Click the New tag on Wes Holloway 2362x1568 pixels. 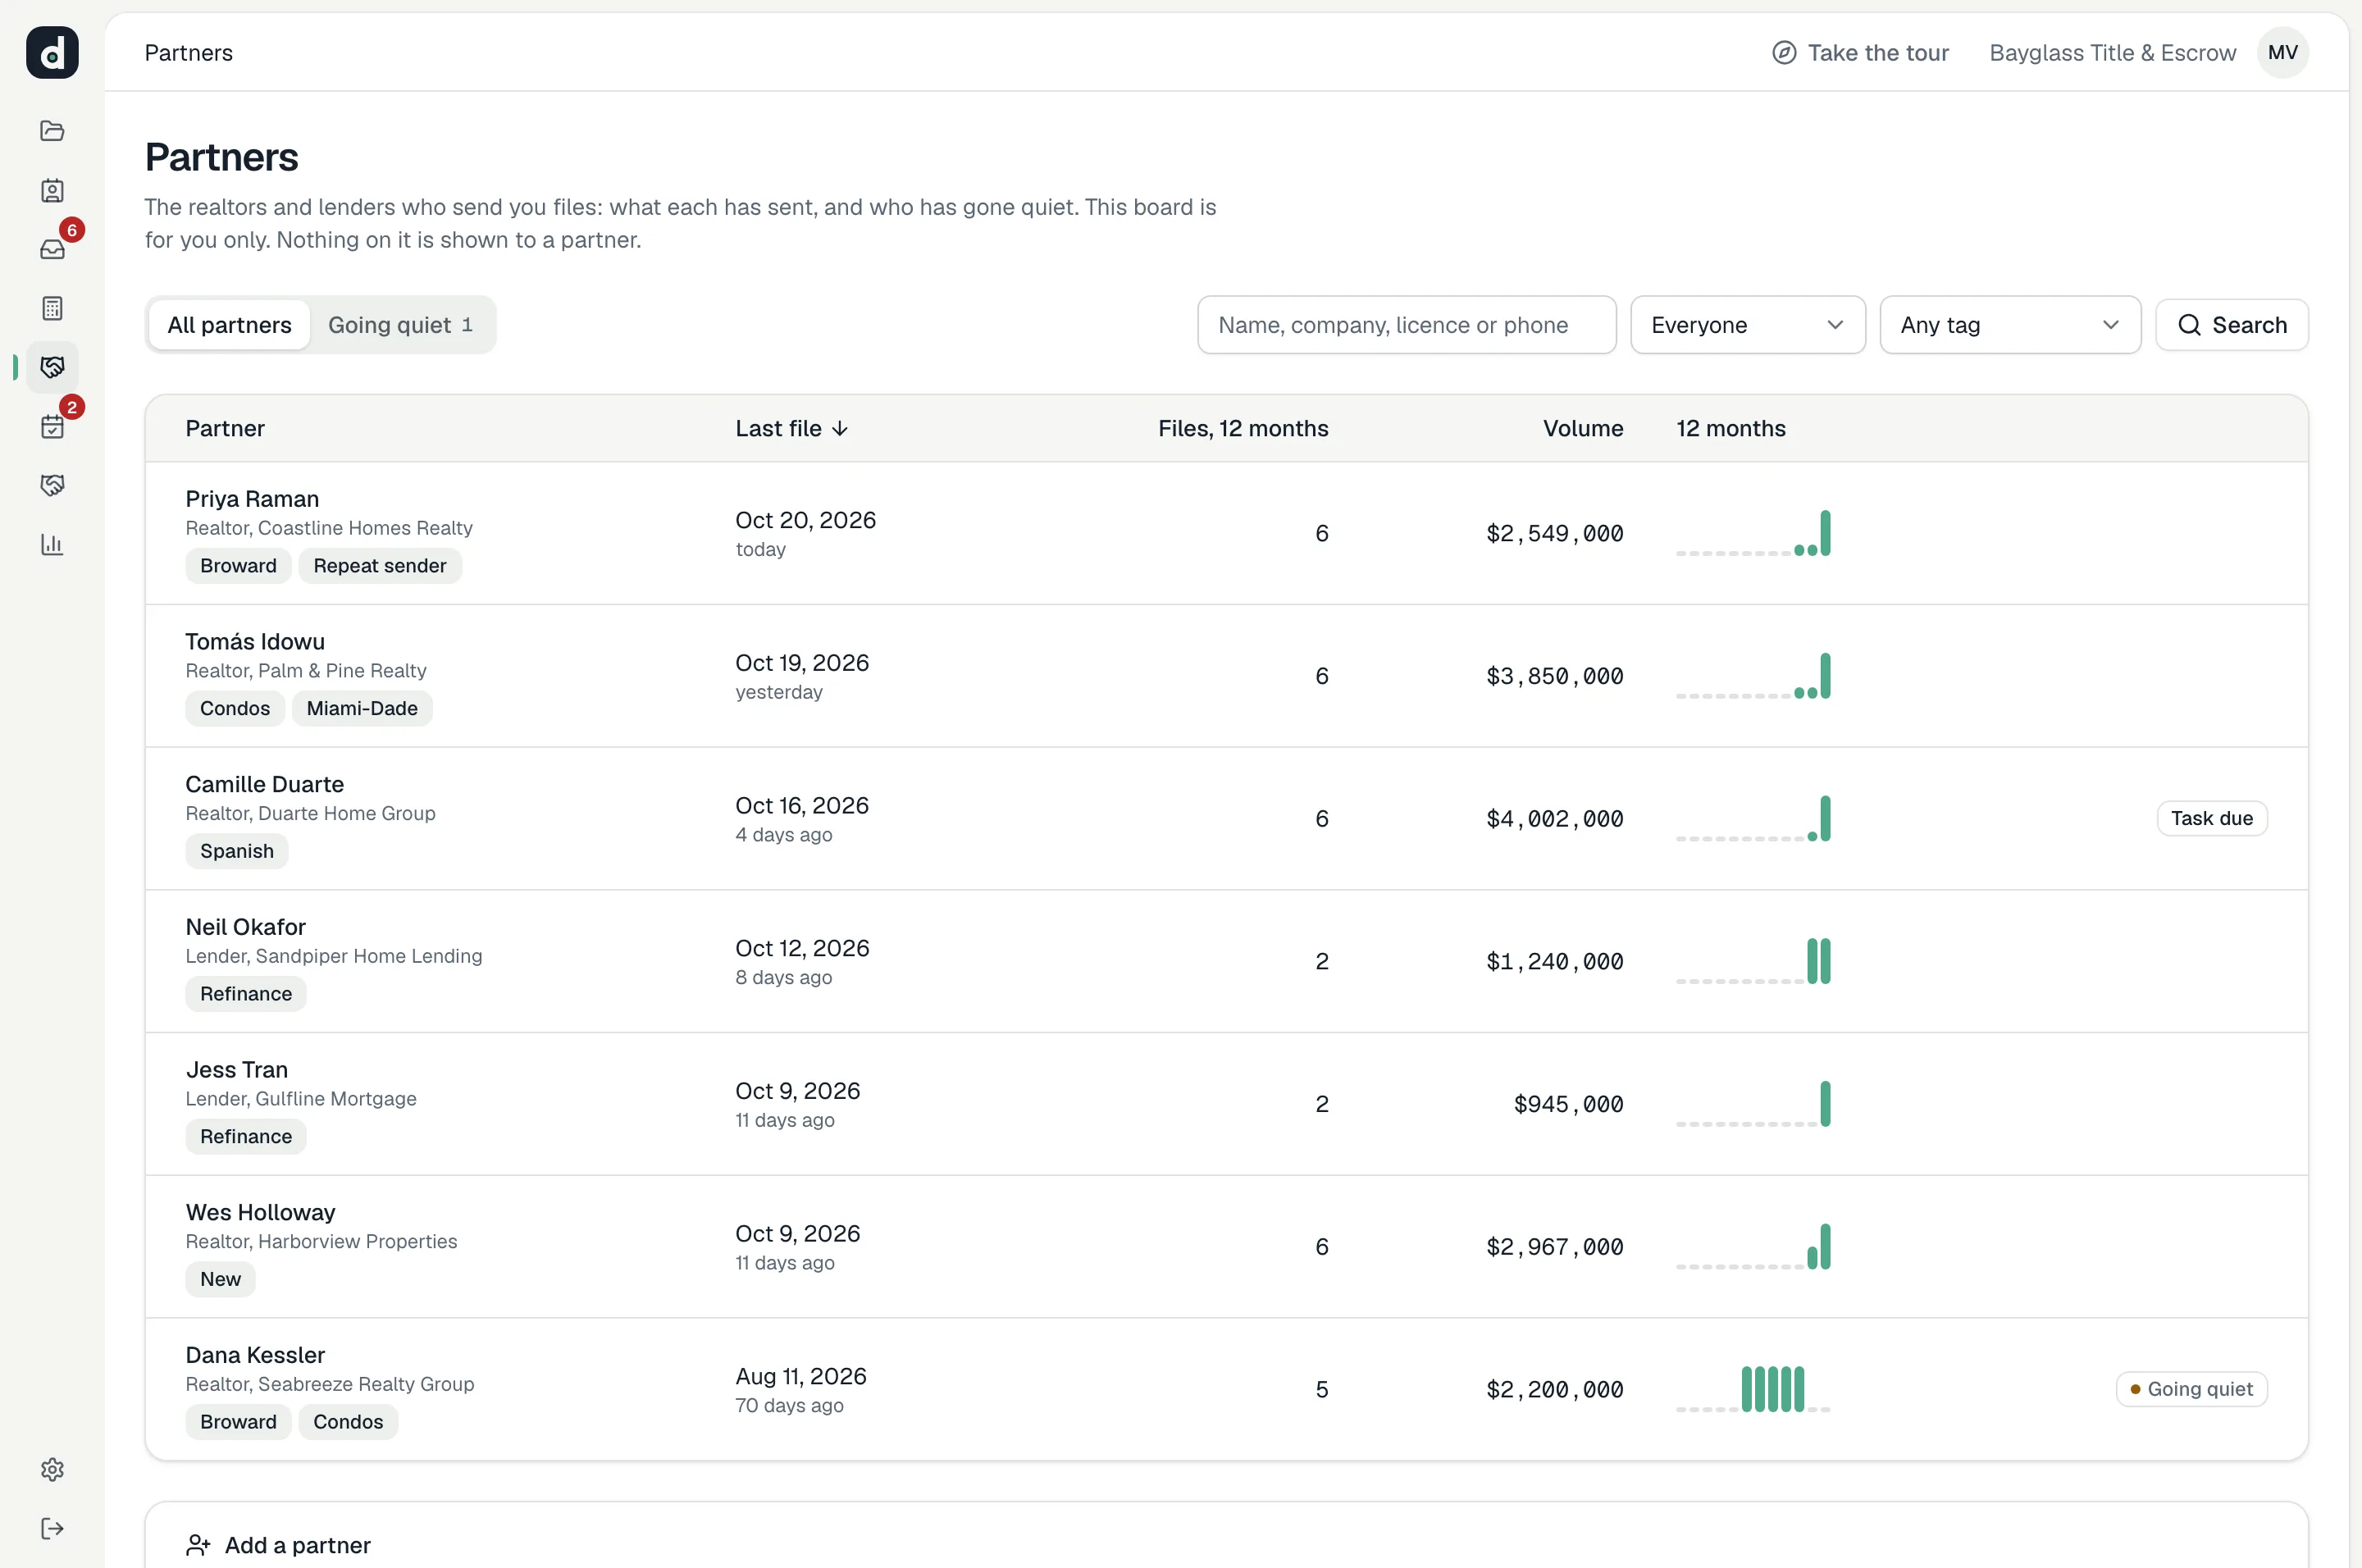point(220,1279)
